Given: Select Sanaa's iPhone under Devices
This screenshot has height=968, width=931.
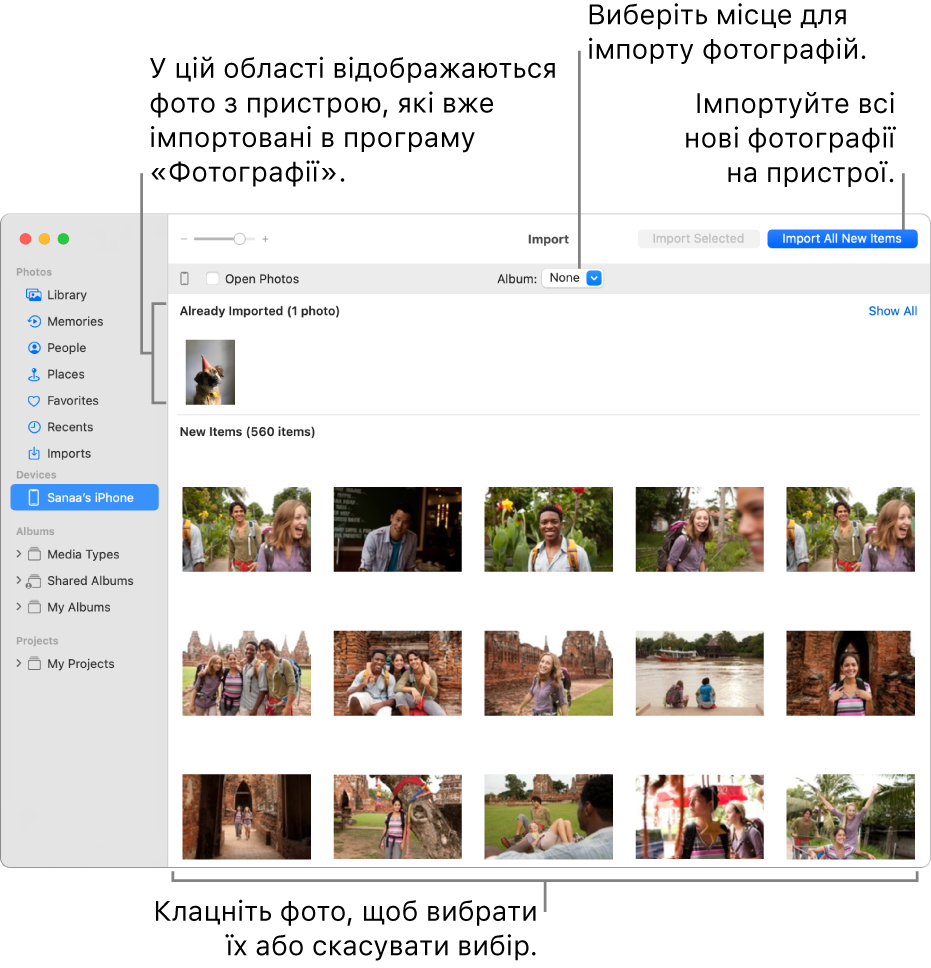Looking at the screenshot, I should pyautogui.click(x=85, y=497).
